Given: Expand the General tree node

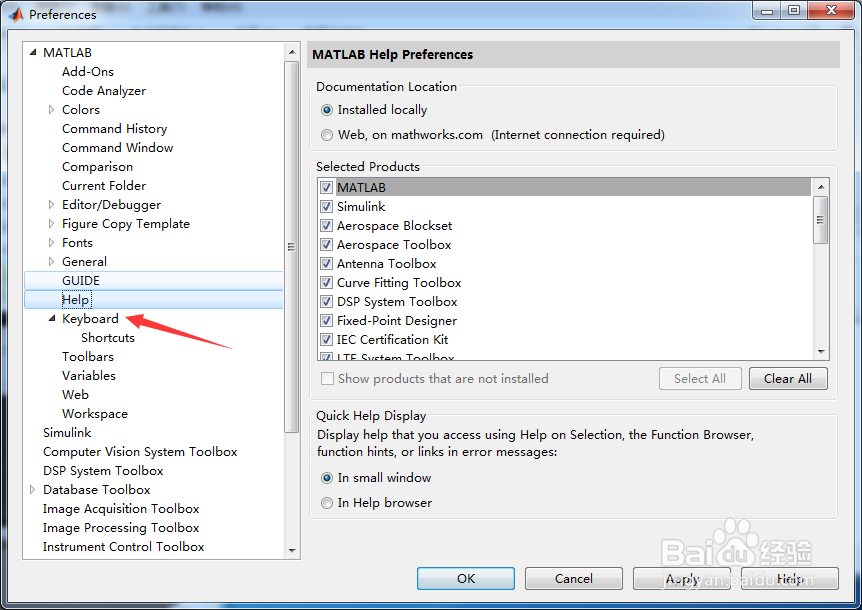Looking at the screenshot, I should [x=51, y=262].
